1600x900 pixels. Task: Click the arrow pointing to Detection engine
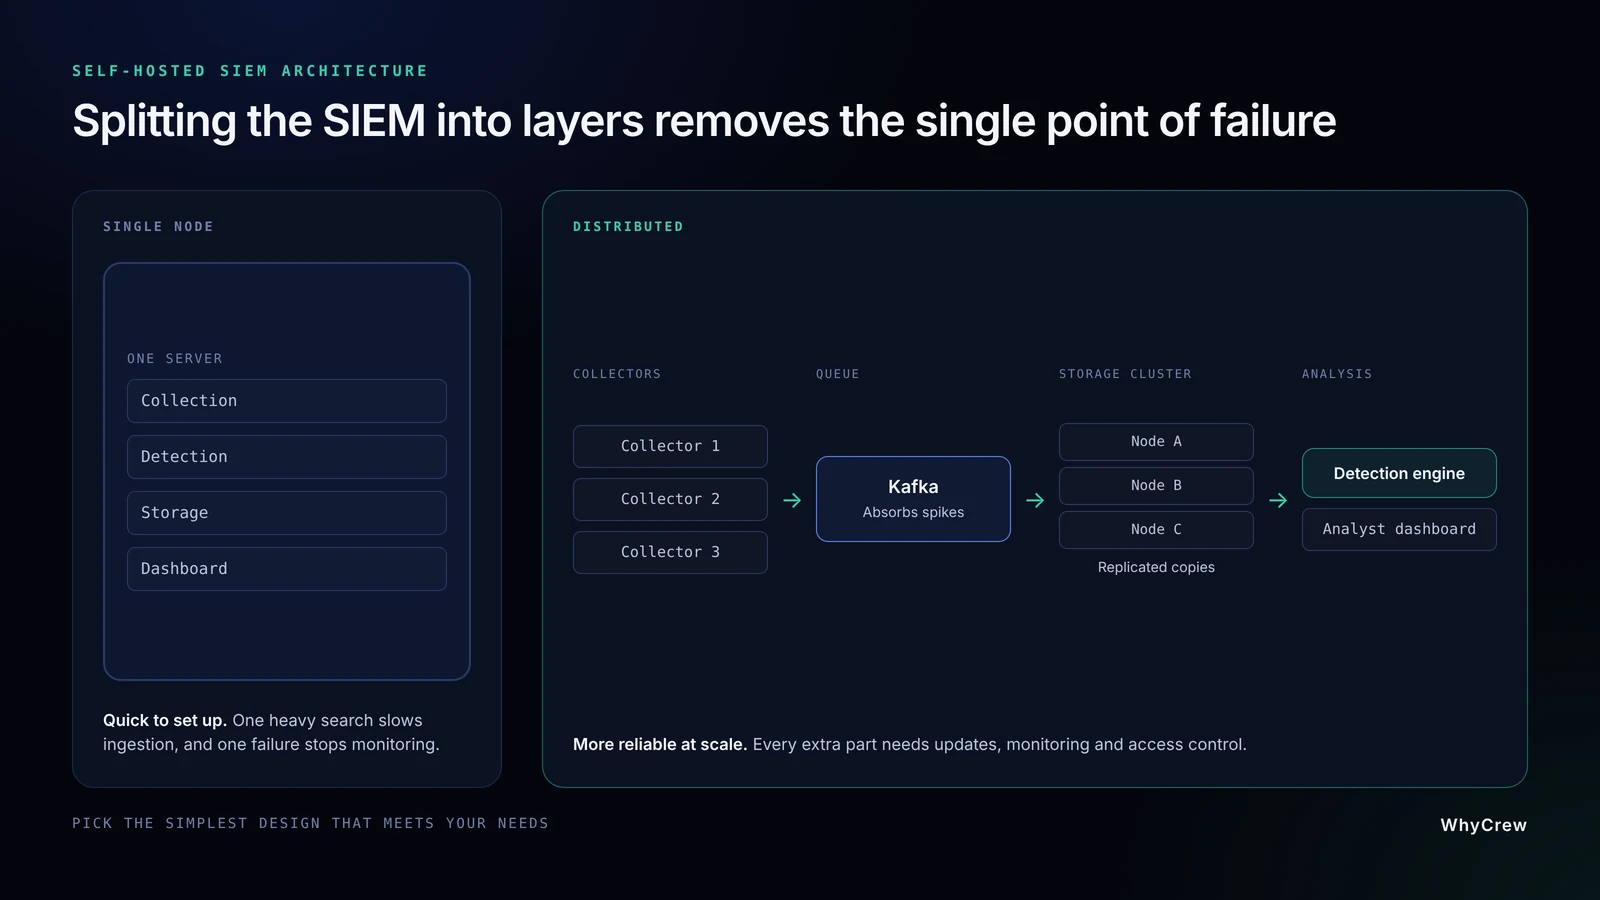[x=1278, y=500]
